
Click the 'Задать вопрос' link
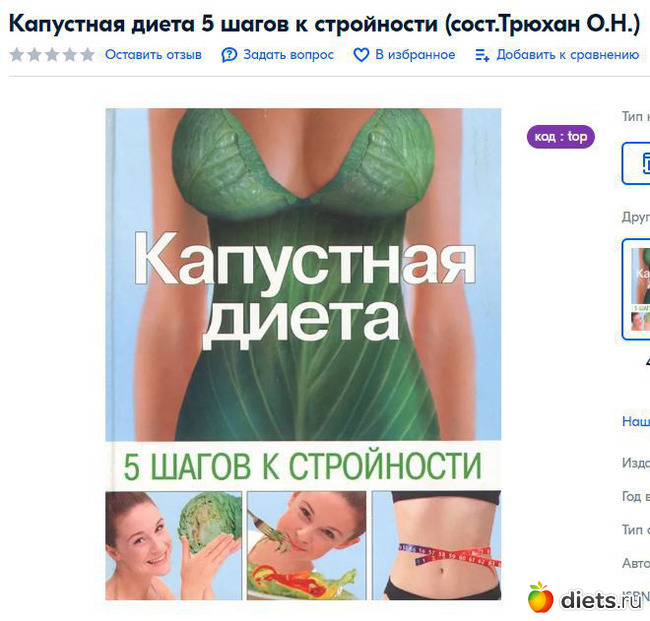pos(289,55)
